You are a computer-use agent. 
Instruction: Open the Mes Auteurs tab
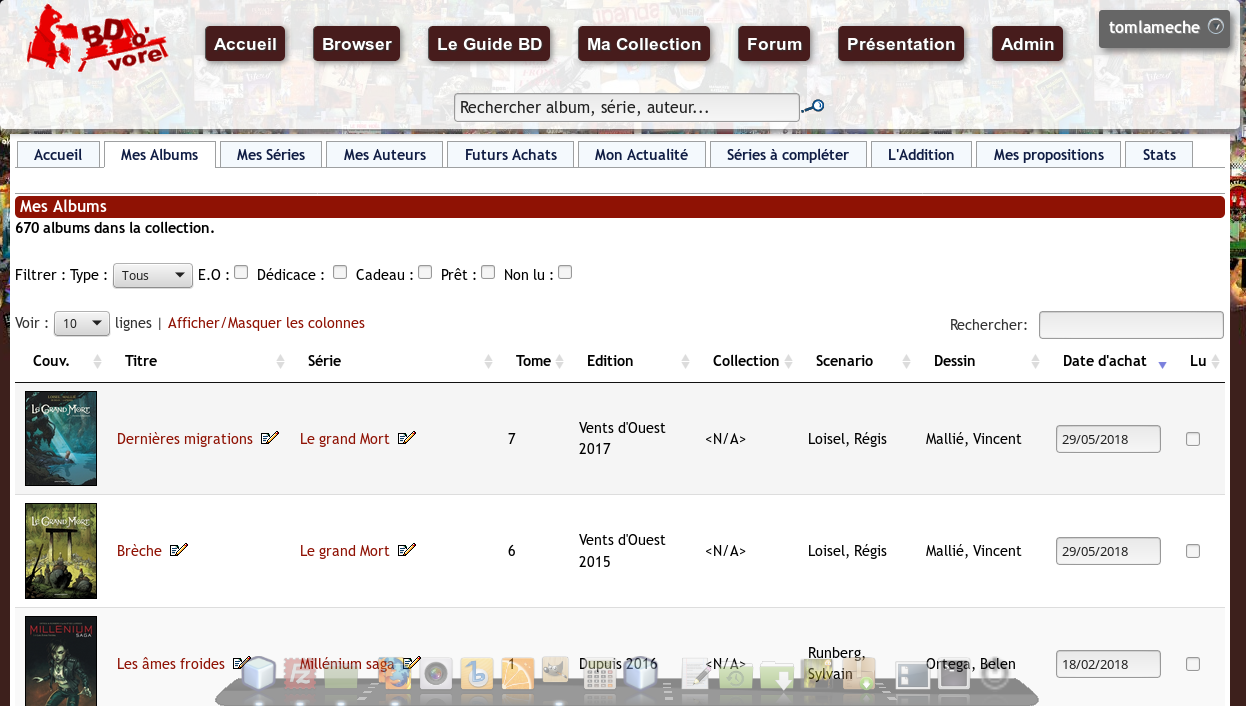pos(385,155)
